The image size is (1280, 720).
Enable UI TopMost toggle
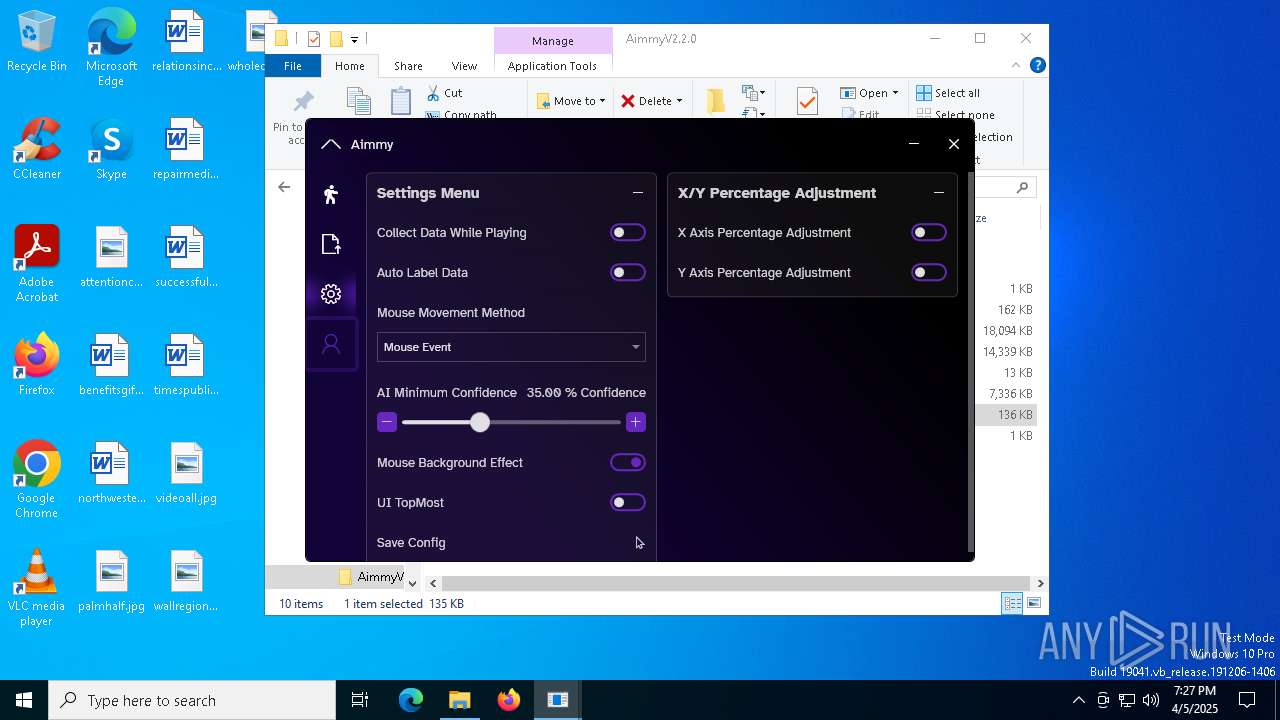[628, 502]
